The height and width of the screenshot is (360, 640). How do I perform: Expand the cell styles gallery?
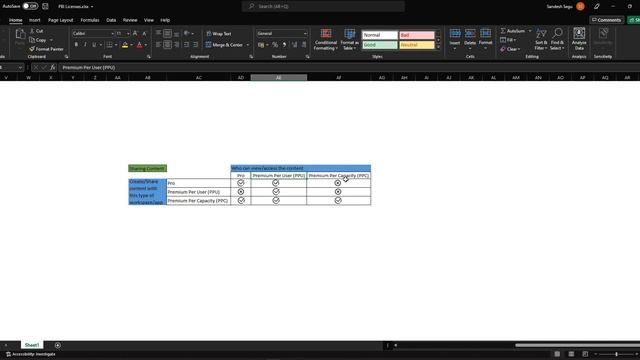pyautogui.click(x=438, y=47)
